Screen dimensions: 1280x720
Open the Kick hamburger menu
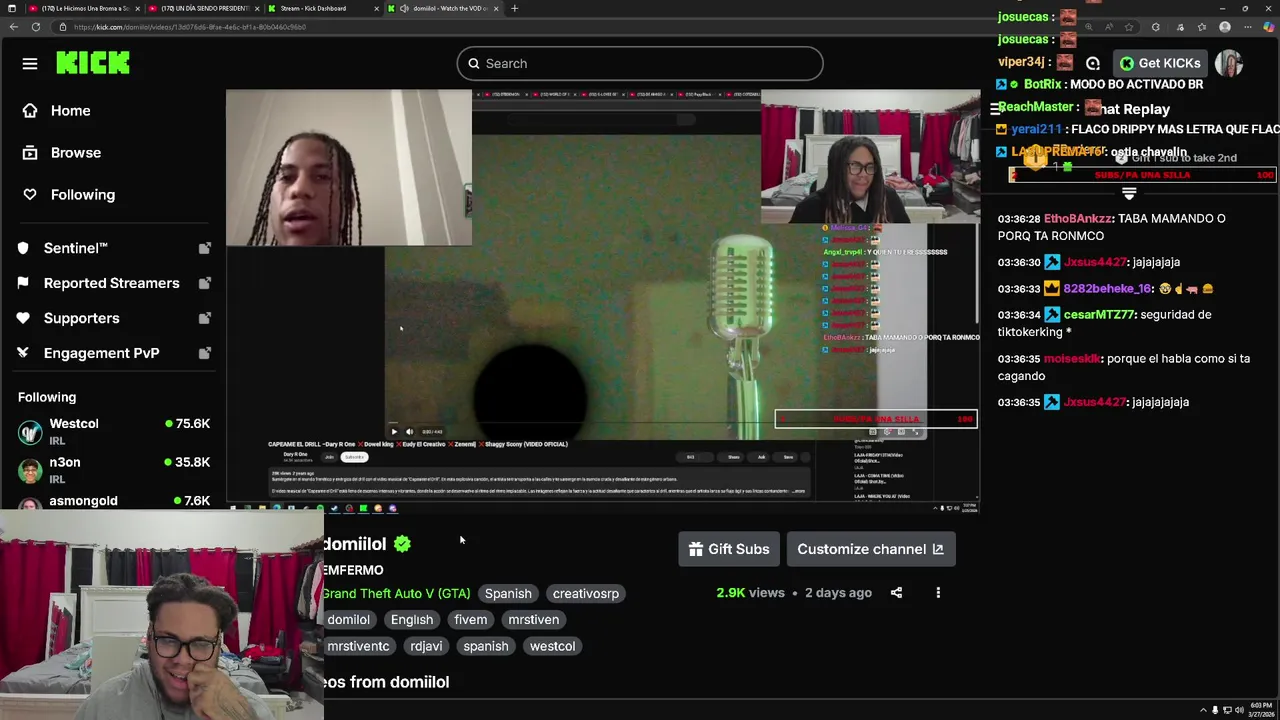pyautogui.click(x=30, y=64)
